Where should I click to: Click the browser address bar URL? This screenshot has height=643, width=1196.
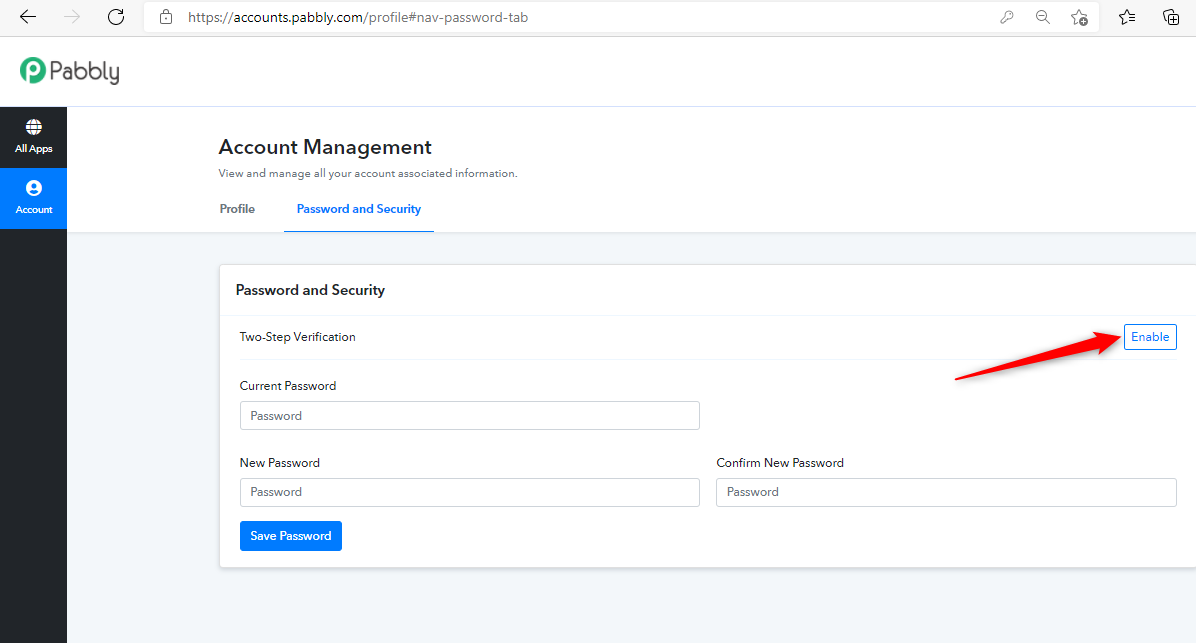pos(358,17)
